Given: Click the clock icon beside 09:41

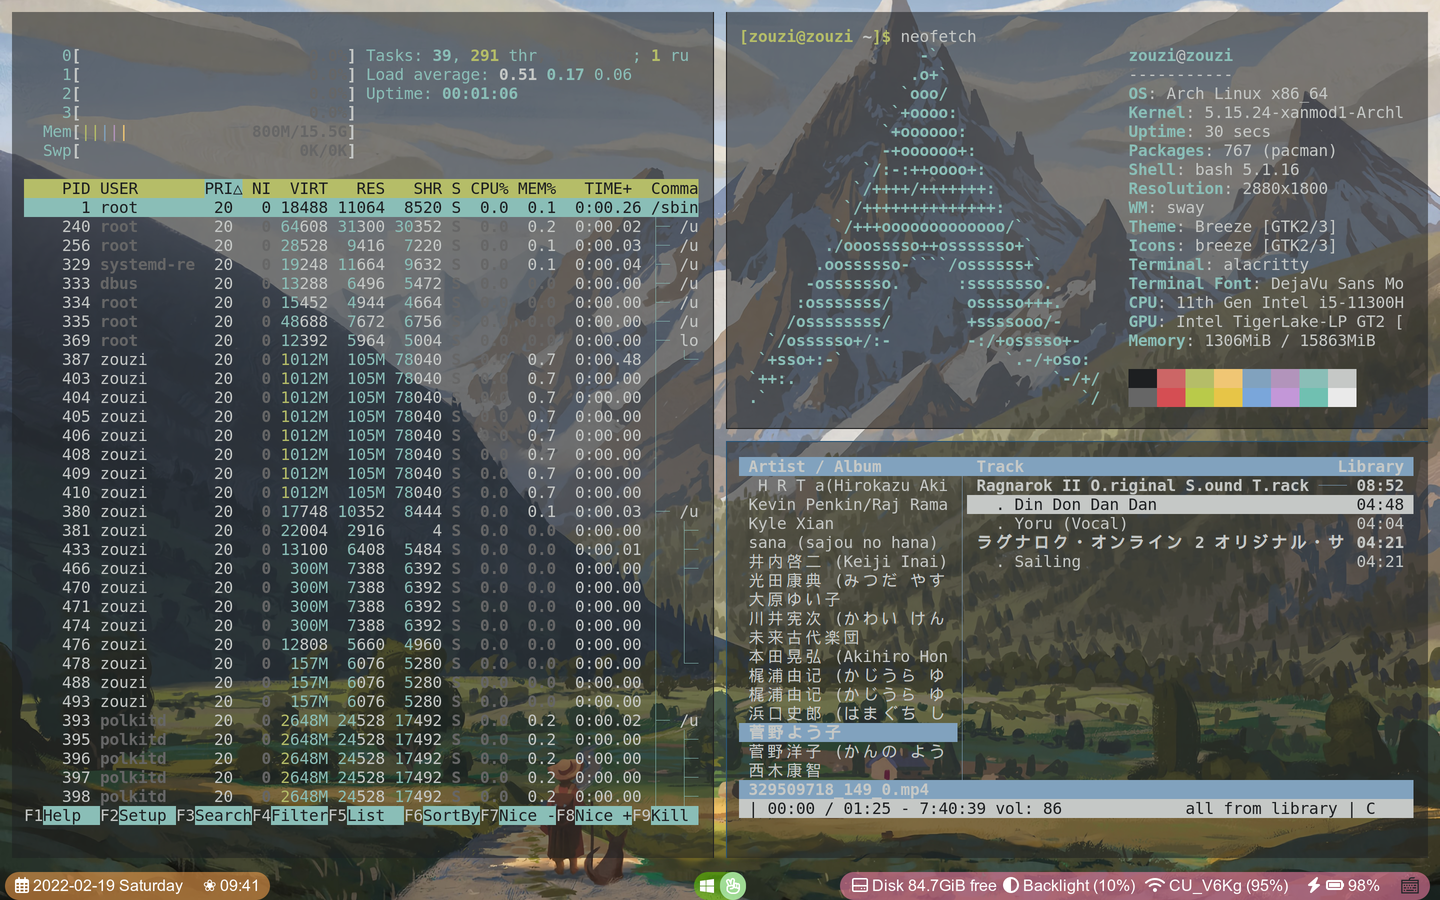Looking at the screenshot, I should point(208,885).
